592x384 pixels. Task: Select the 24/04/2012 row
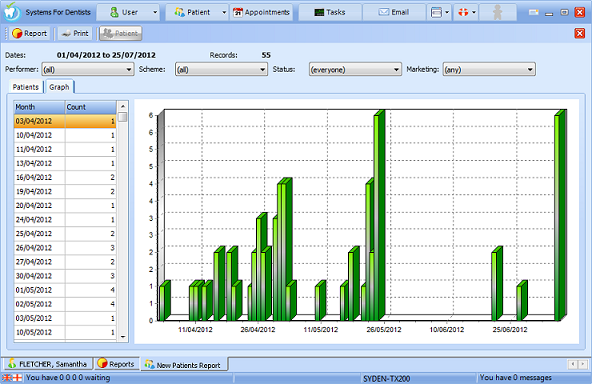[65, 220]
